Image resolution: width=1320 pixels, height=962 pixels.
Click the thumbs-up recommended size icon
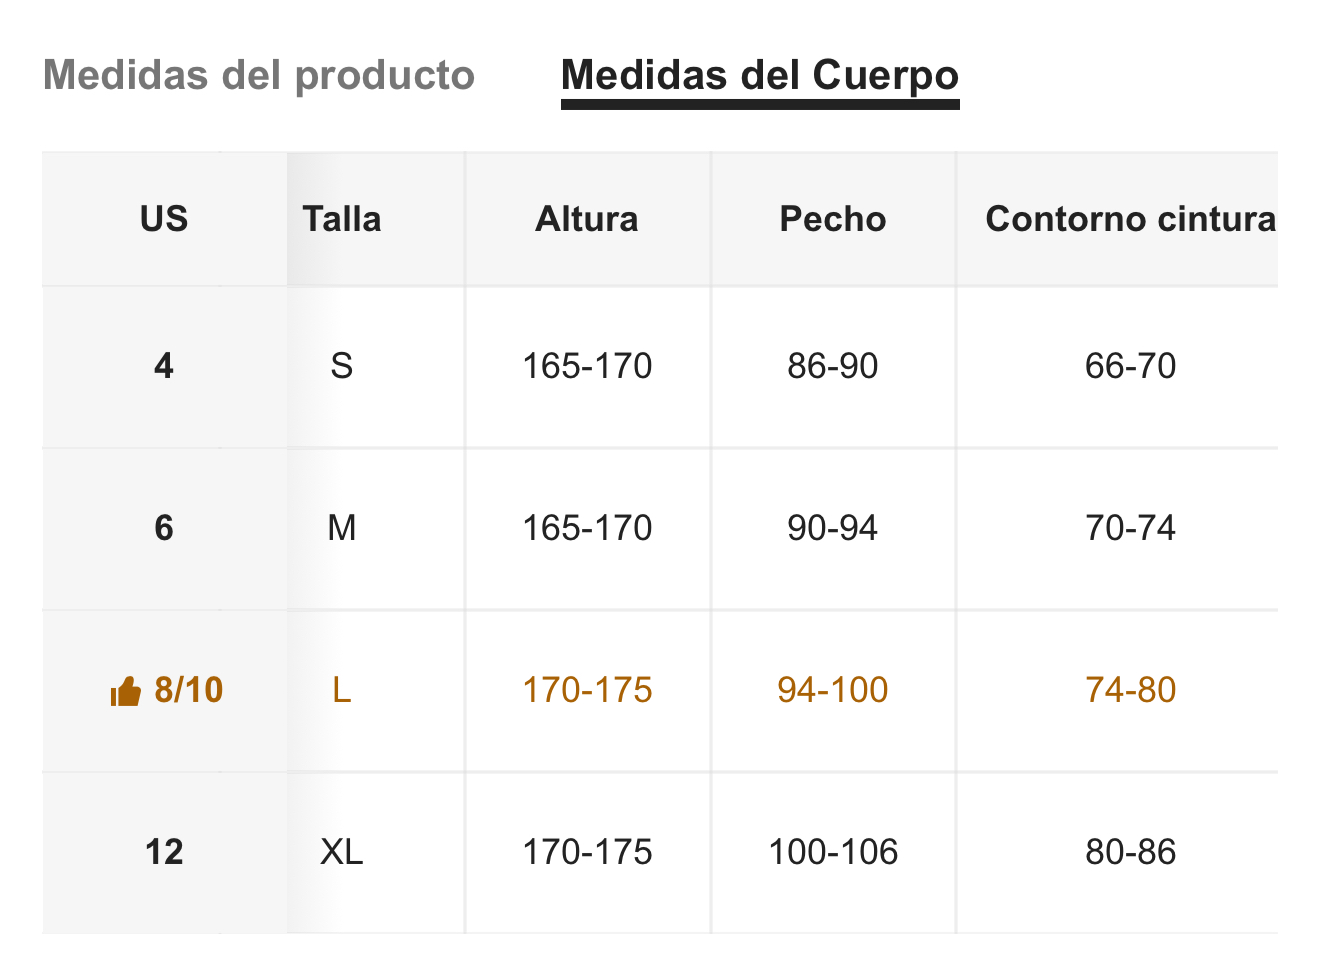click(125, 691)
